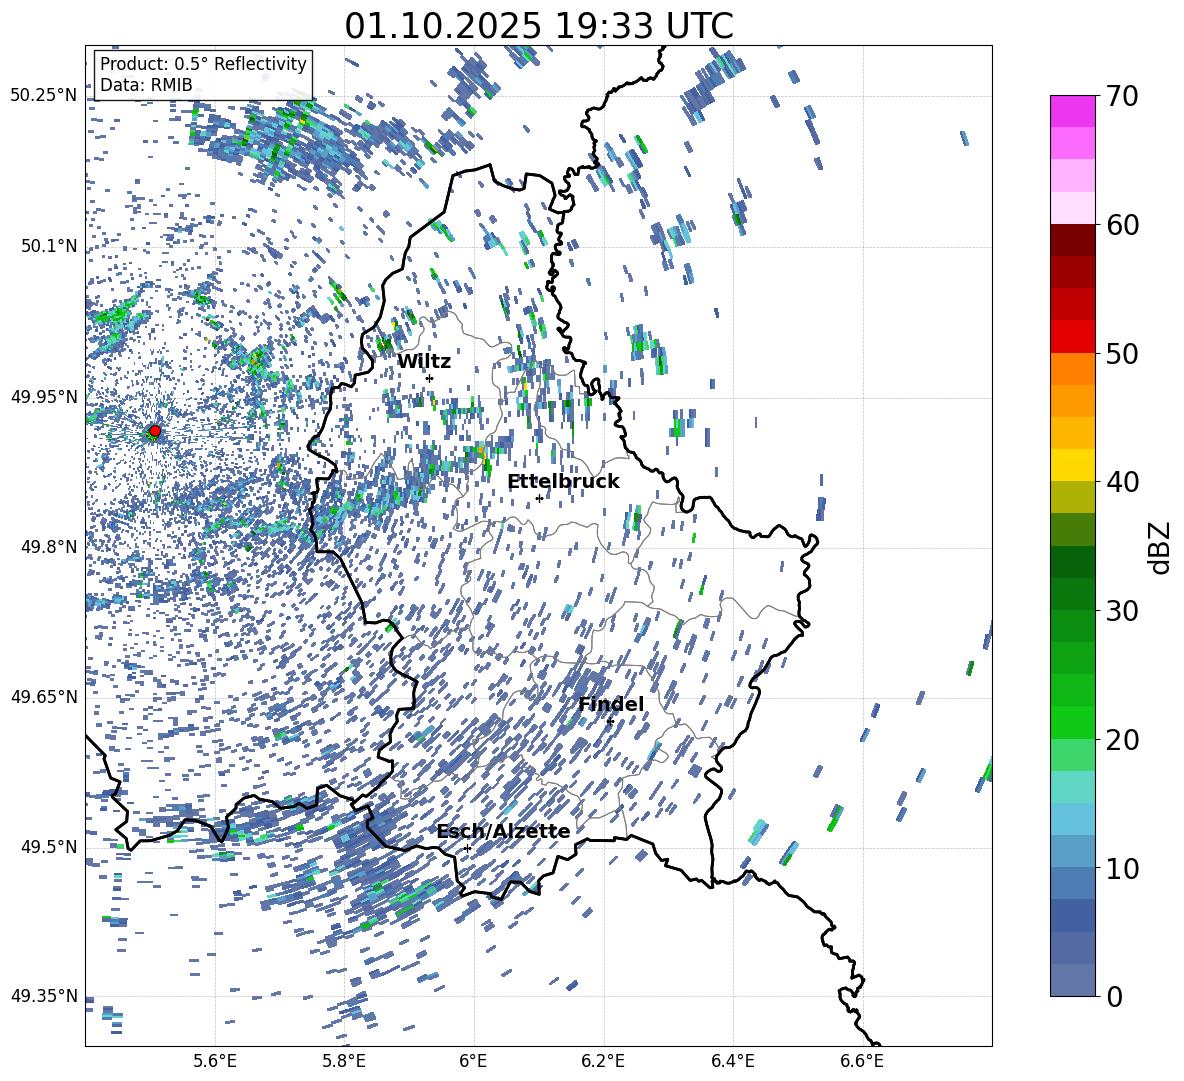
Task: Click the Esch/Alzette city label
Action: pyautogui.click(x=504, y=831)
